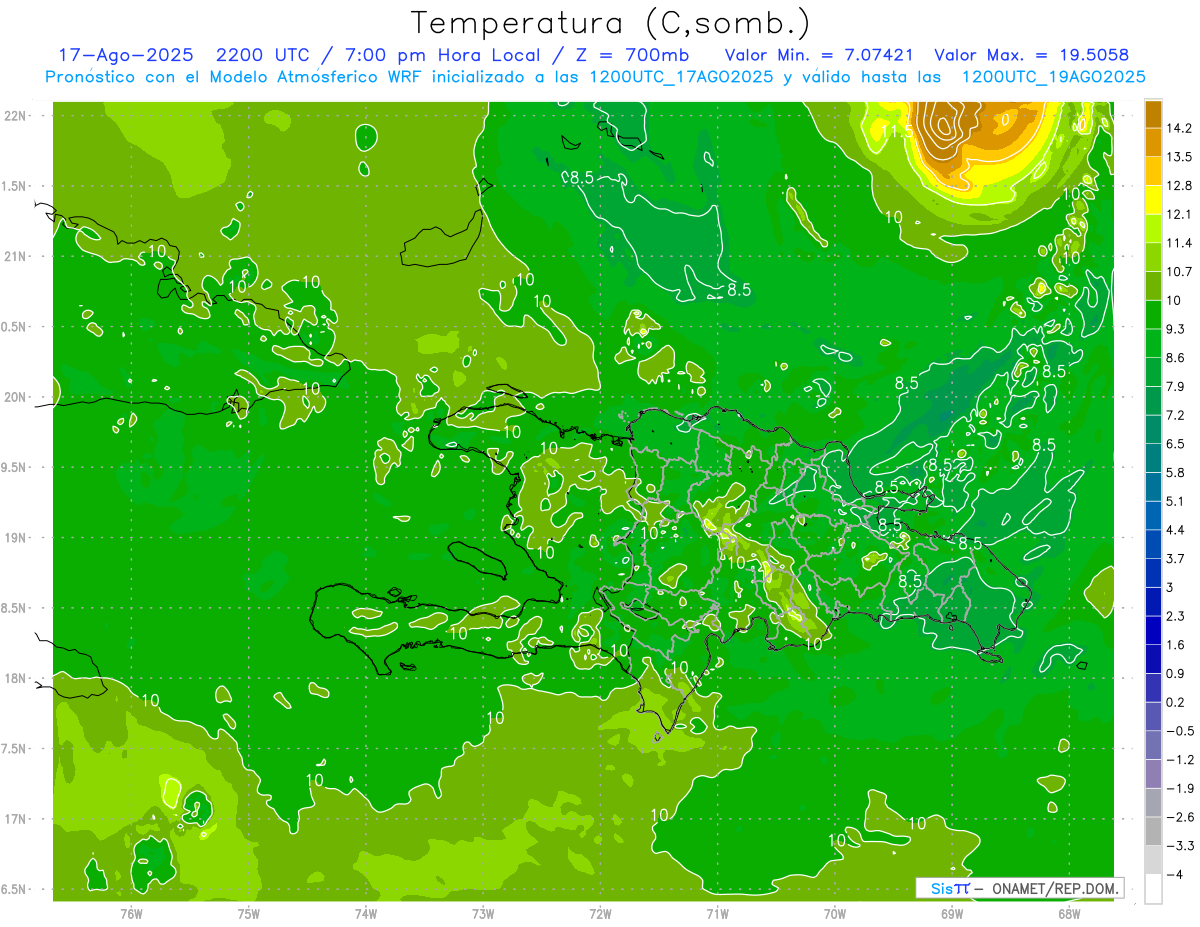
Task: Click the '1.6' legend value
Action: click(1177, 644)
